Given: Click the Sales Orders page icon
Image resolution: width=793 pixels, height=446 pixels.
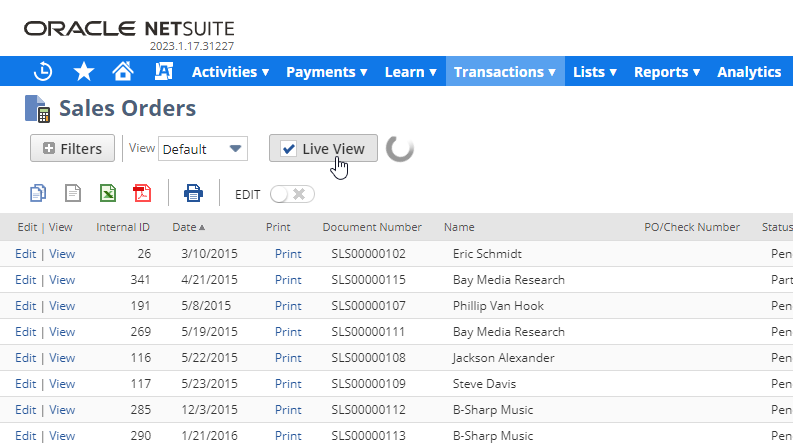Looking at the screenshot, I should tap(37, 108).
